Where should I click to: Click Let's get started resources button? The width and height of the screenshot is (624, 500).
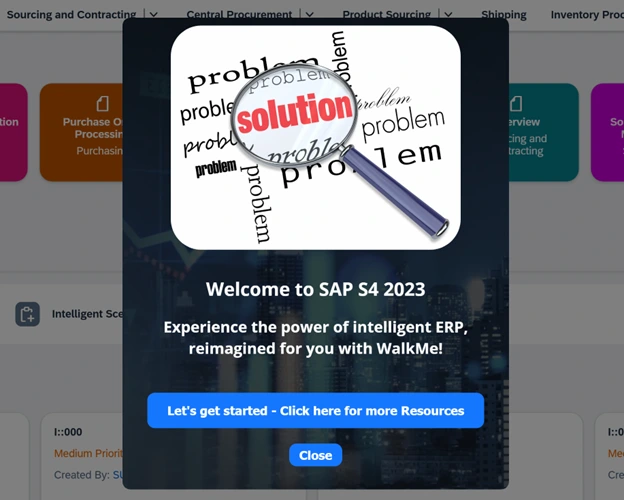tap(316, 410)
